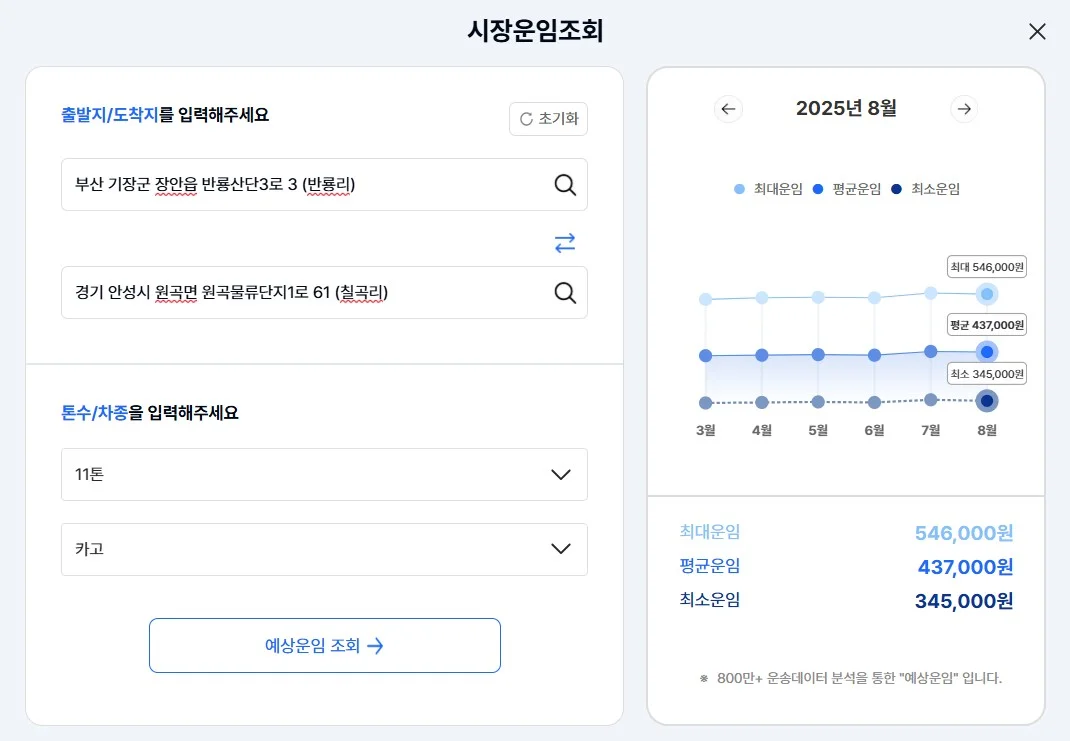This screenshot has width=1070, height=741.
Task: Select the 8월 maximum fare data point
Action: pyautogui.click(x=987, y=294)
